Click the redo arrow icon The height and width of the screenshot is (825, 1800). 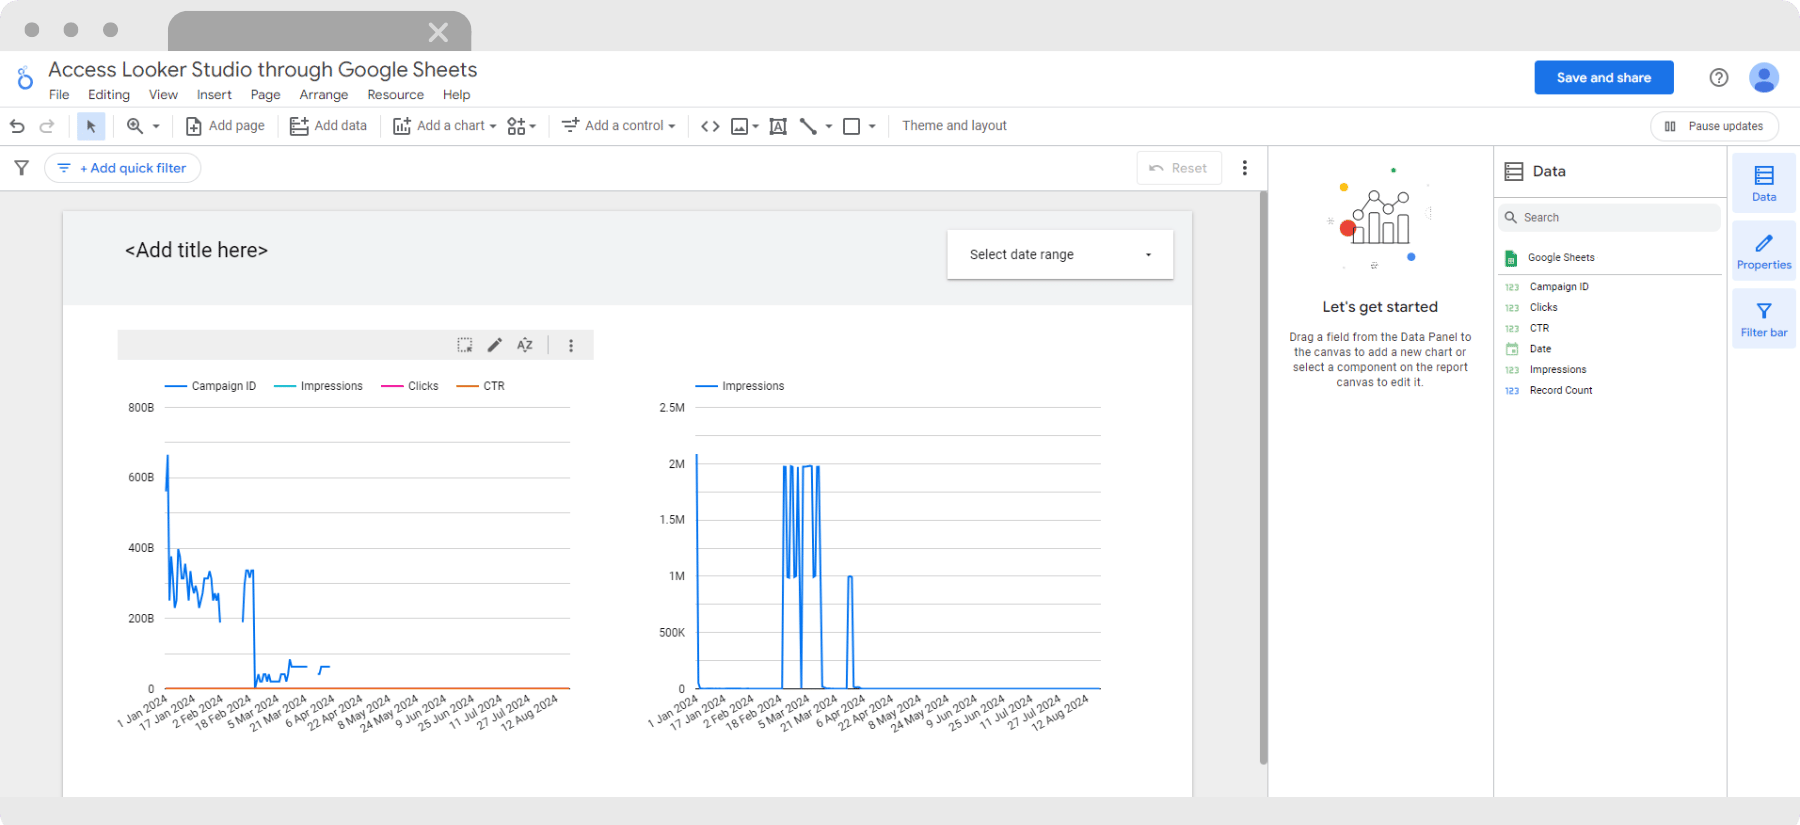pyautogui.click(x=47, y=126)
